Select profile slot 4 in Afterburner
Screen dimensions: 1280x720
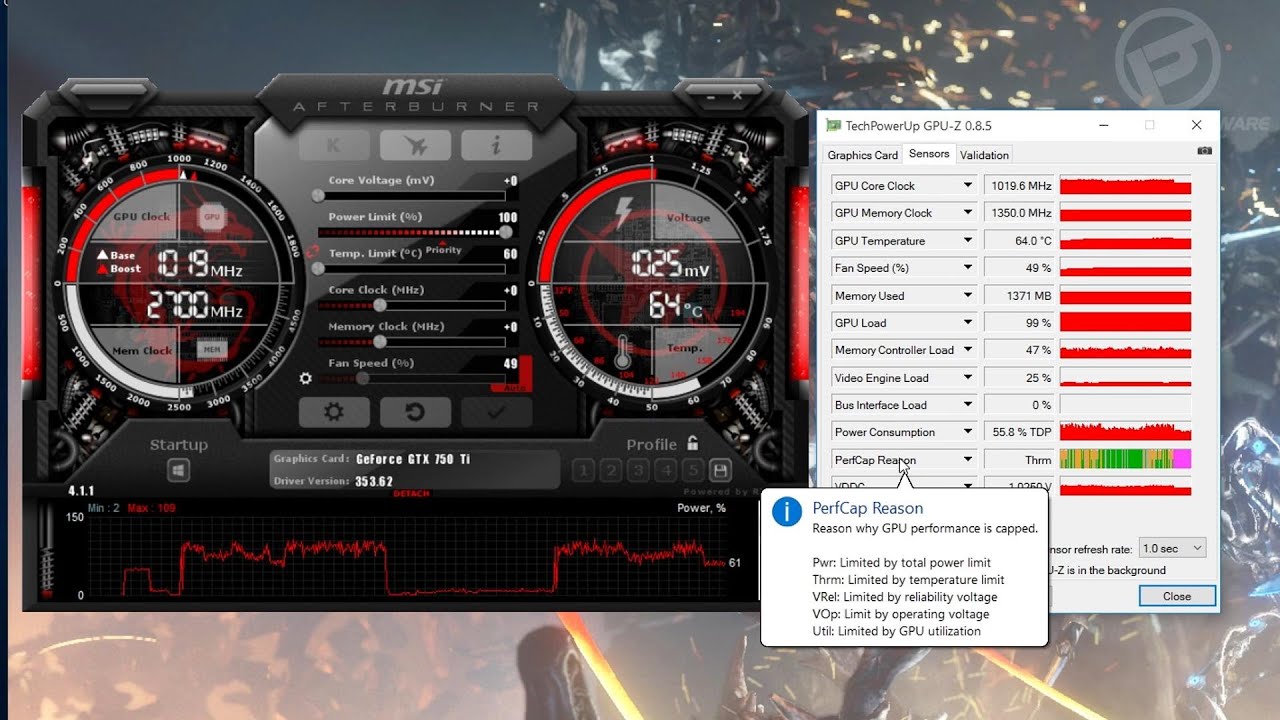click(665, 470)
